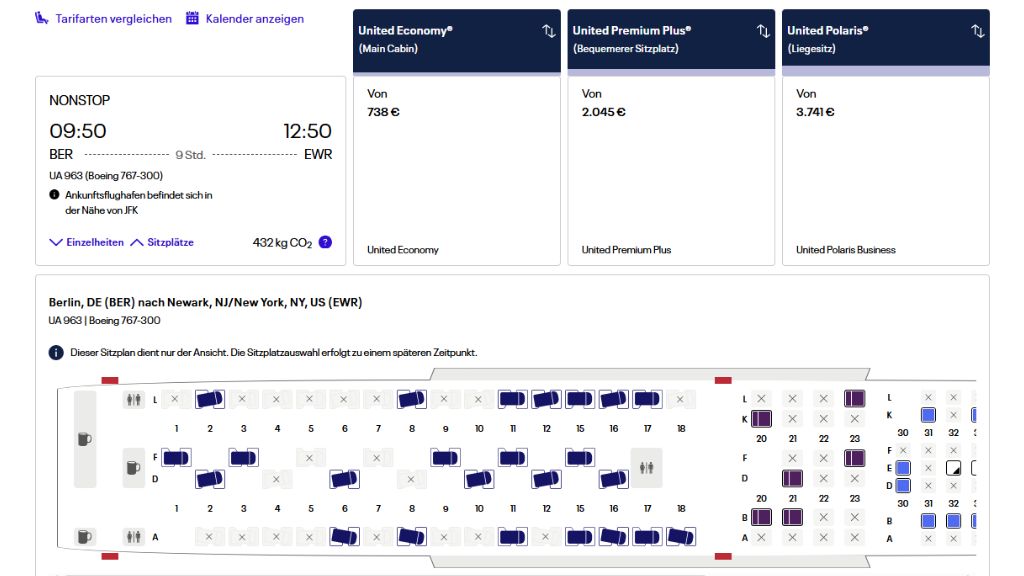Expand the Einzelheiten flight details
The height and width of the screenshot is (576, 1024).
(x=87, y=243)
